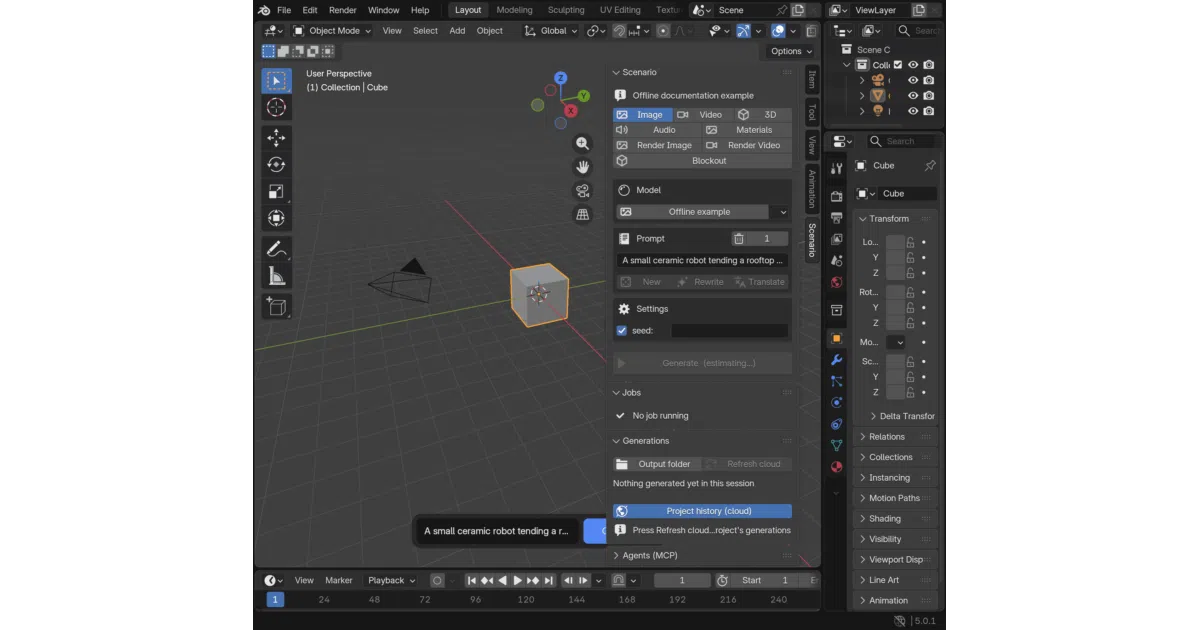Image resolution: width=1200 pixels, height=630 pixels.
Task: Open the Offline example model dropdown arrow
Action: click(x=783, y=212)
